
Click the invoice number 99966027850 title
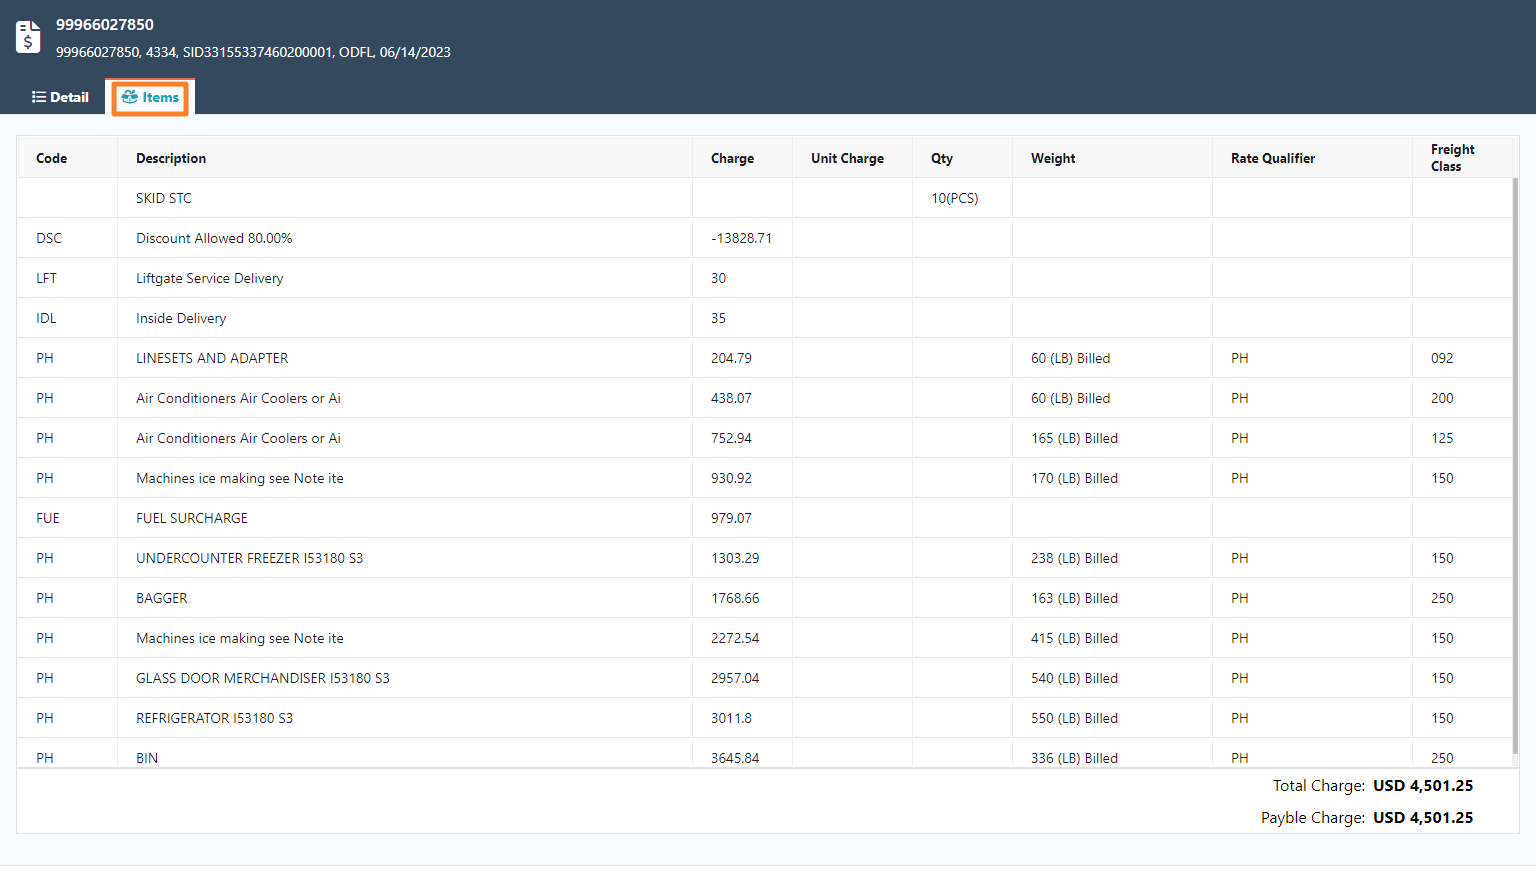point(105,24)
